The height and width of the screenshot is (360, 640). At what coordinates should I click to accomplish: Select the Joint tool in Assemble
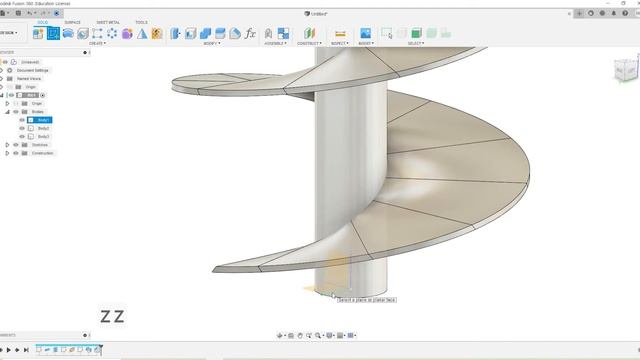point(269,33)
